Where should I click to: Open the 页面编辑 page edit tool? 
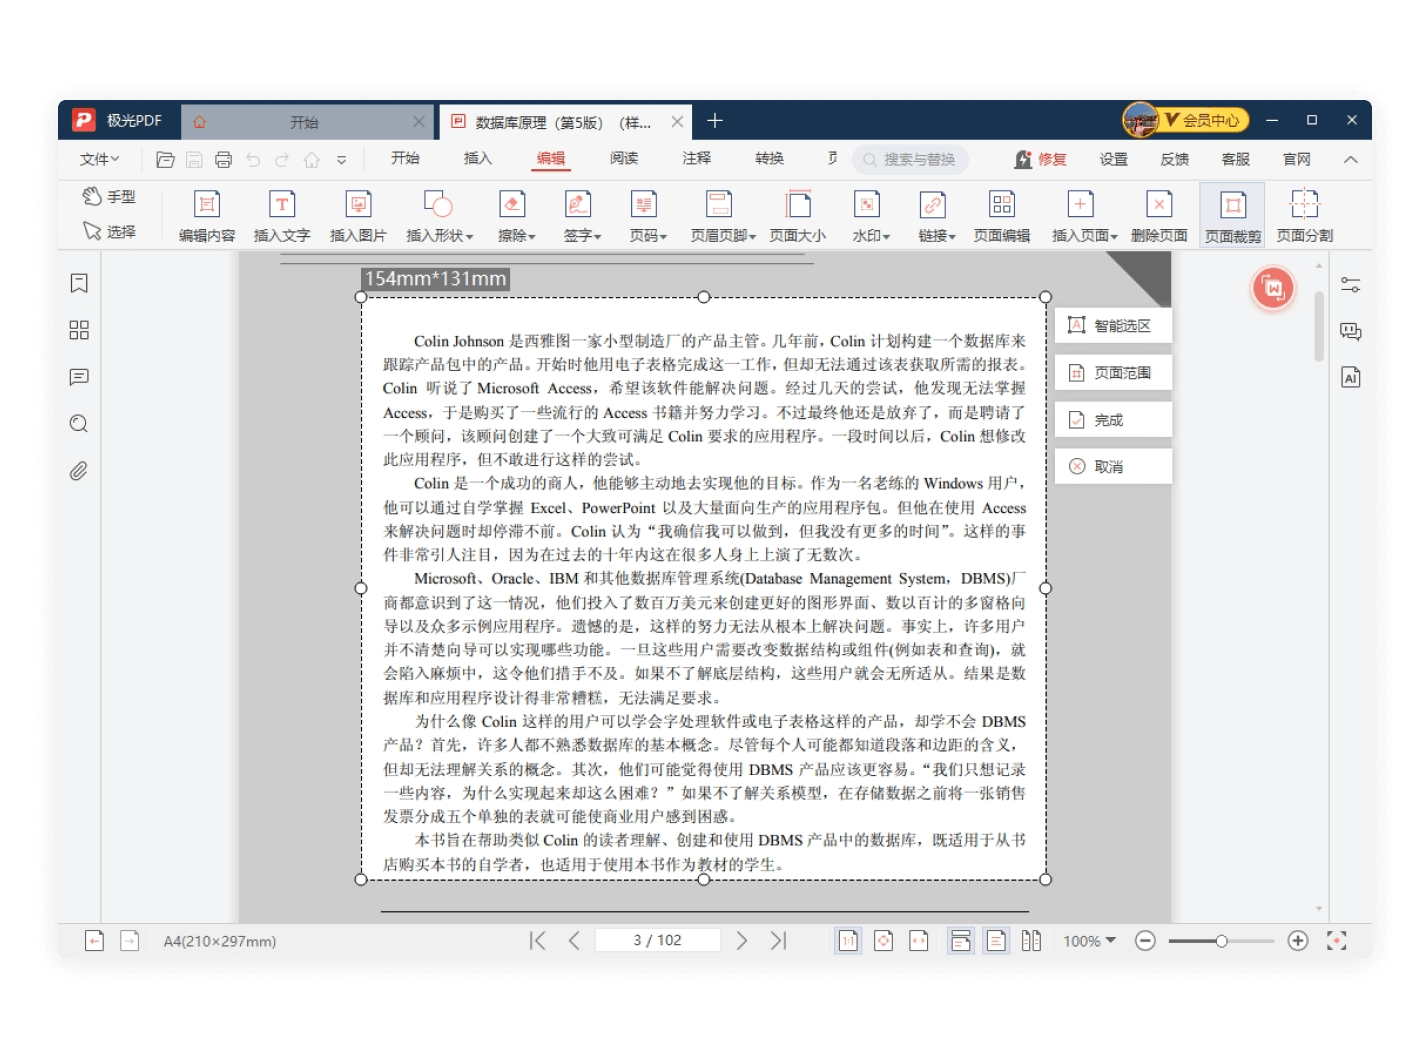point(1002,216)
